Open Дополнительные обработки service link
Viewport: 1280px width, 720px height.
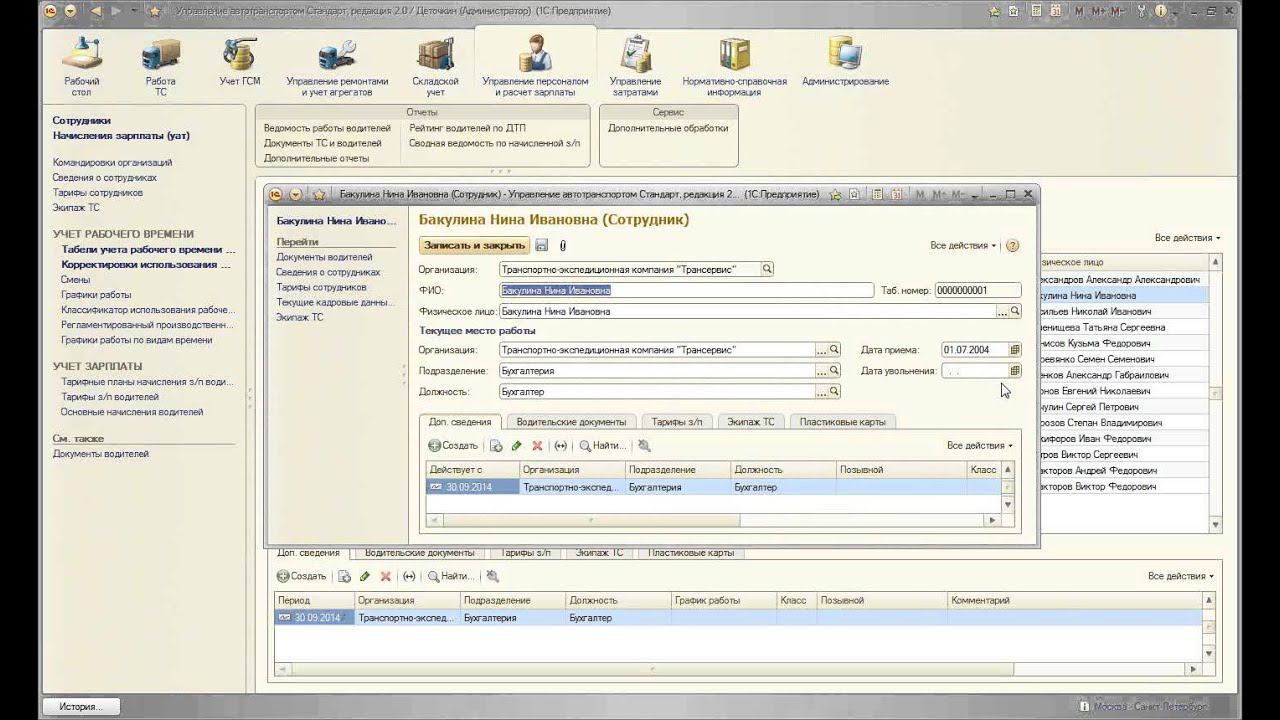668,128
